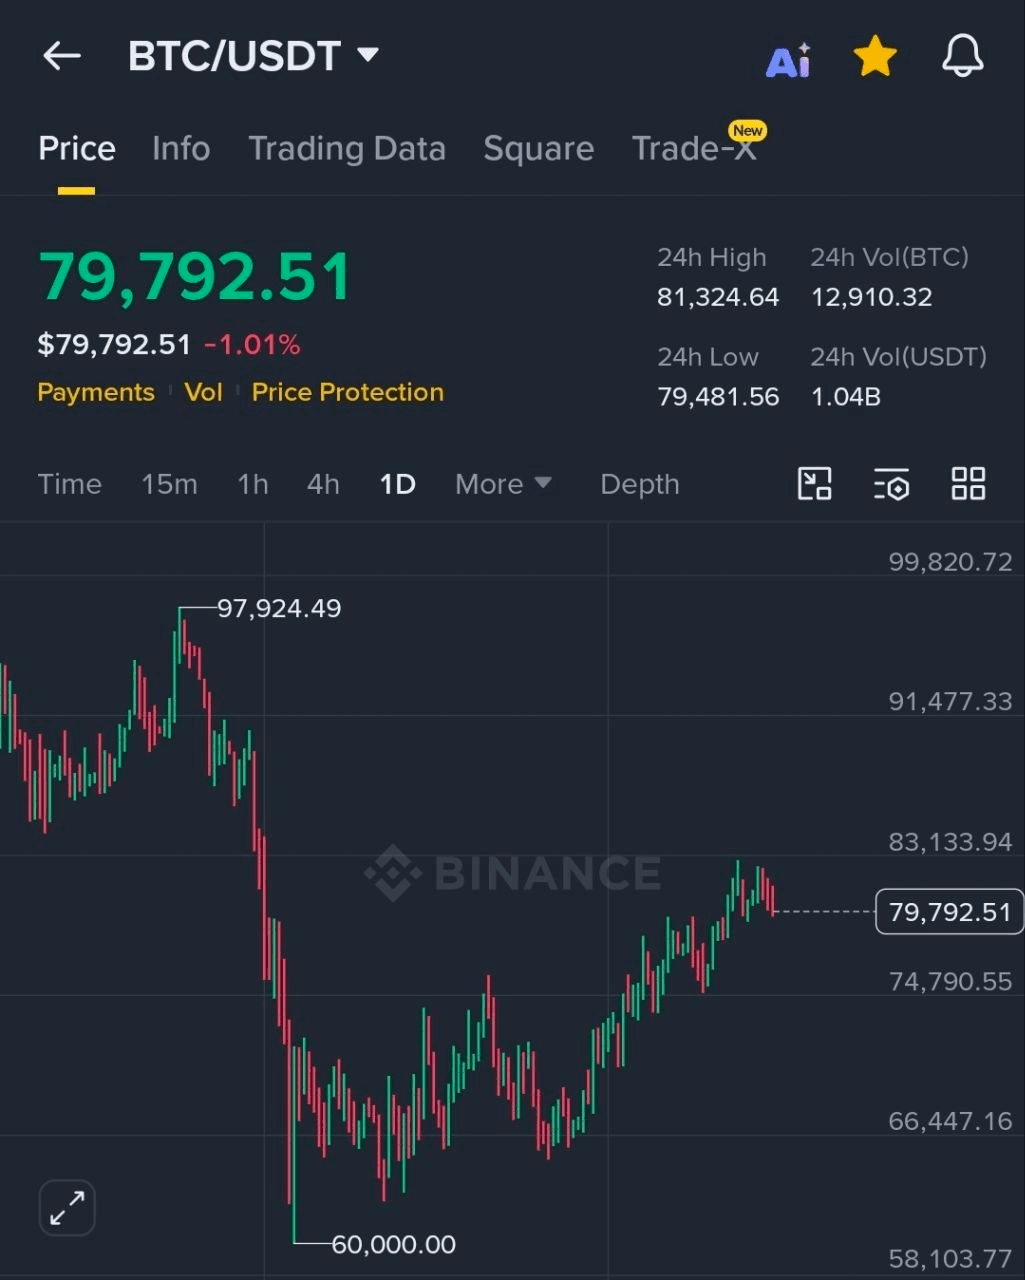Open the AI assistant icon
Image resolution: width=1025 pixels, height=1280 pixels.
tap(789, 60)
